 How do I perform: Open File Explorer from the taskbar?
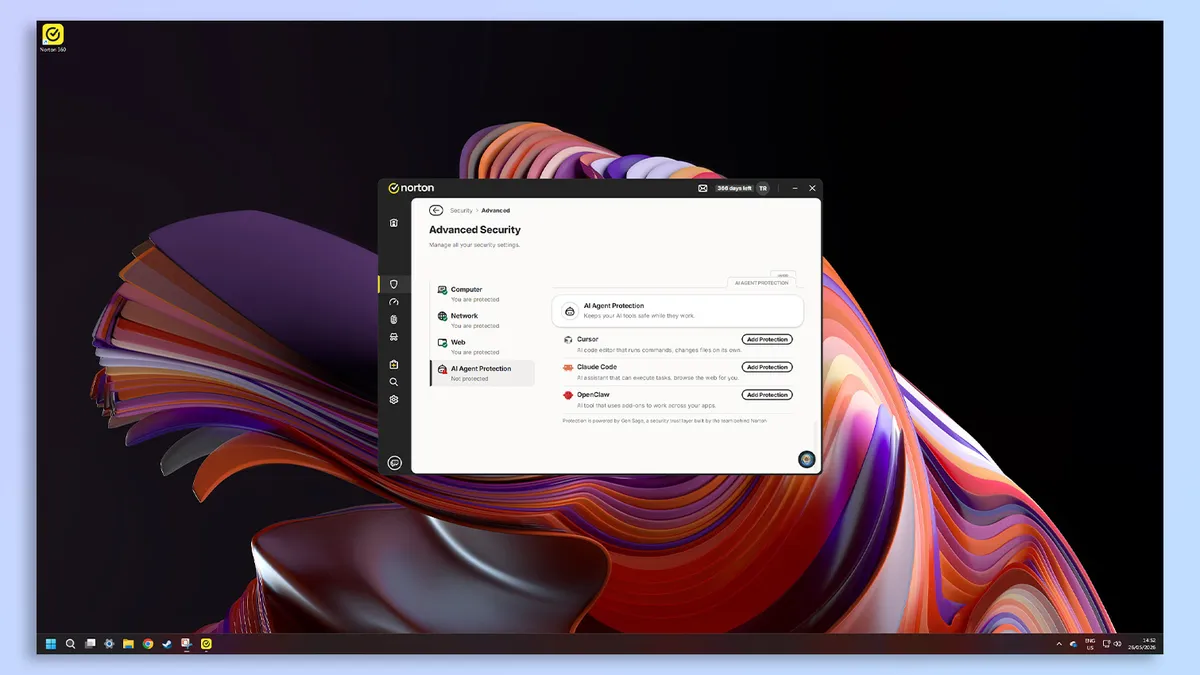click(x=128, y=644)
